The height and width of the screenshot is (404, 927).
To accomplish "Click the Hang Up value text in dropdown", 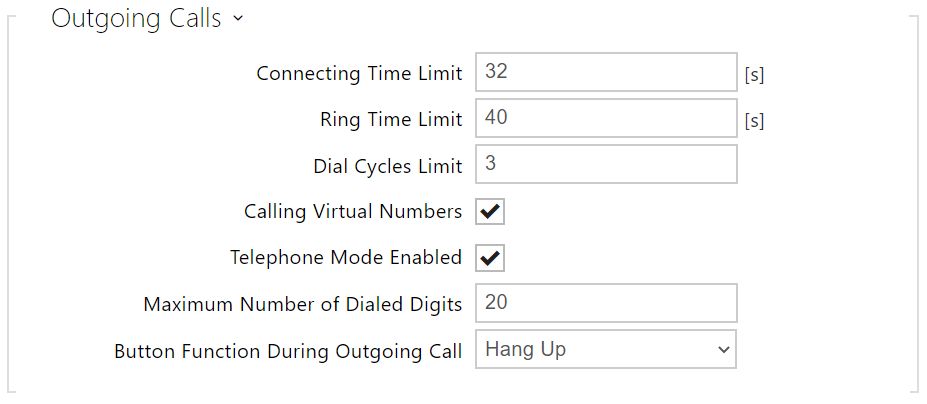I will pos(525,350).
